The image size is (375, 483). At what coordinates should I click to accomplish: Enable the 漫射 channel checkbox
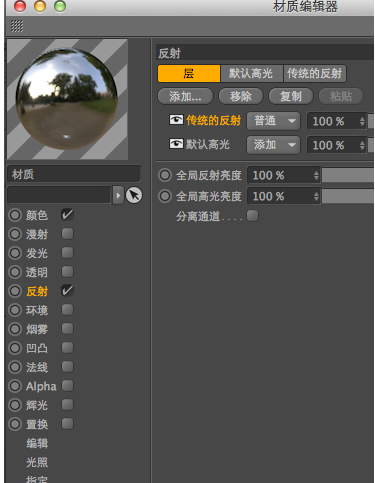coord(67,234)
